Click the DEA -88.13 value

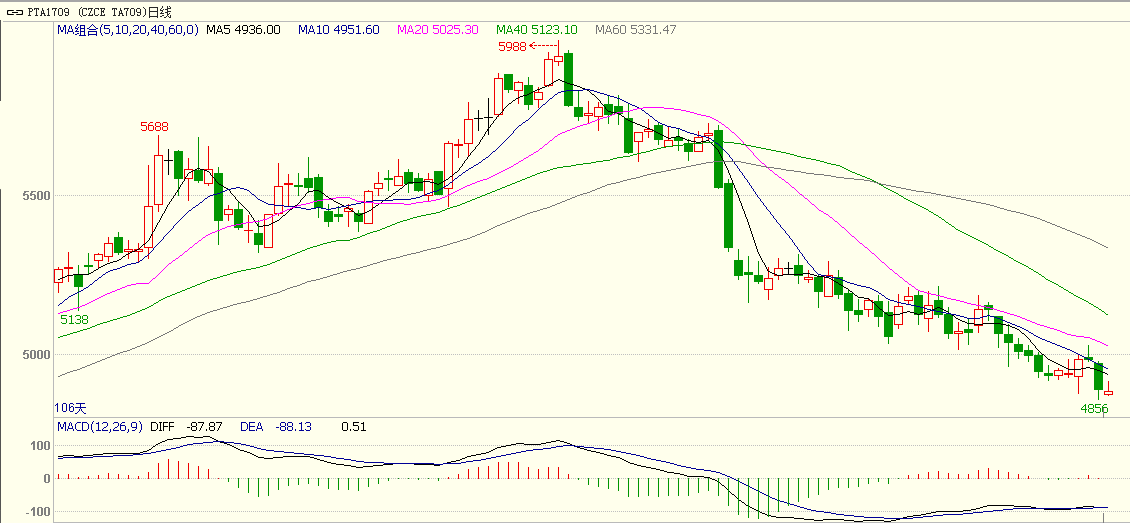(x=276, y=427)
